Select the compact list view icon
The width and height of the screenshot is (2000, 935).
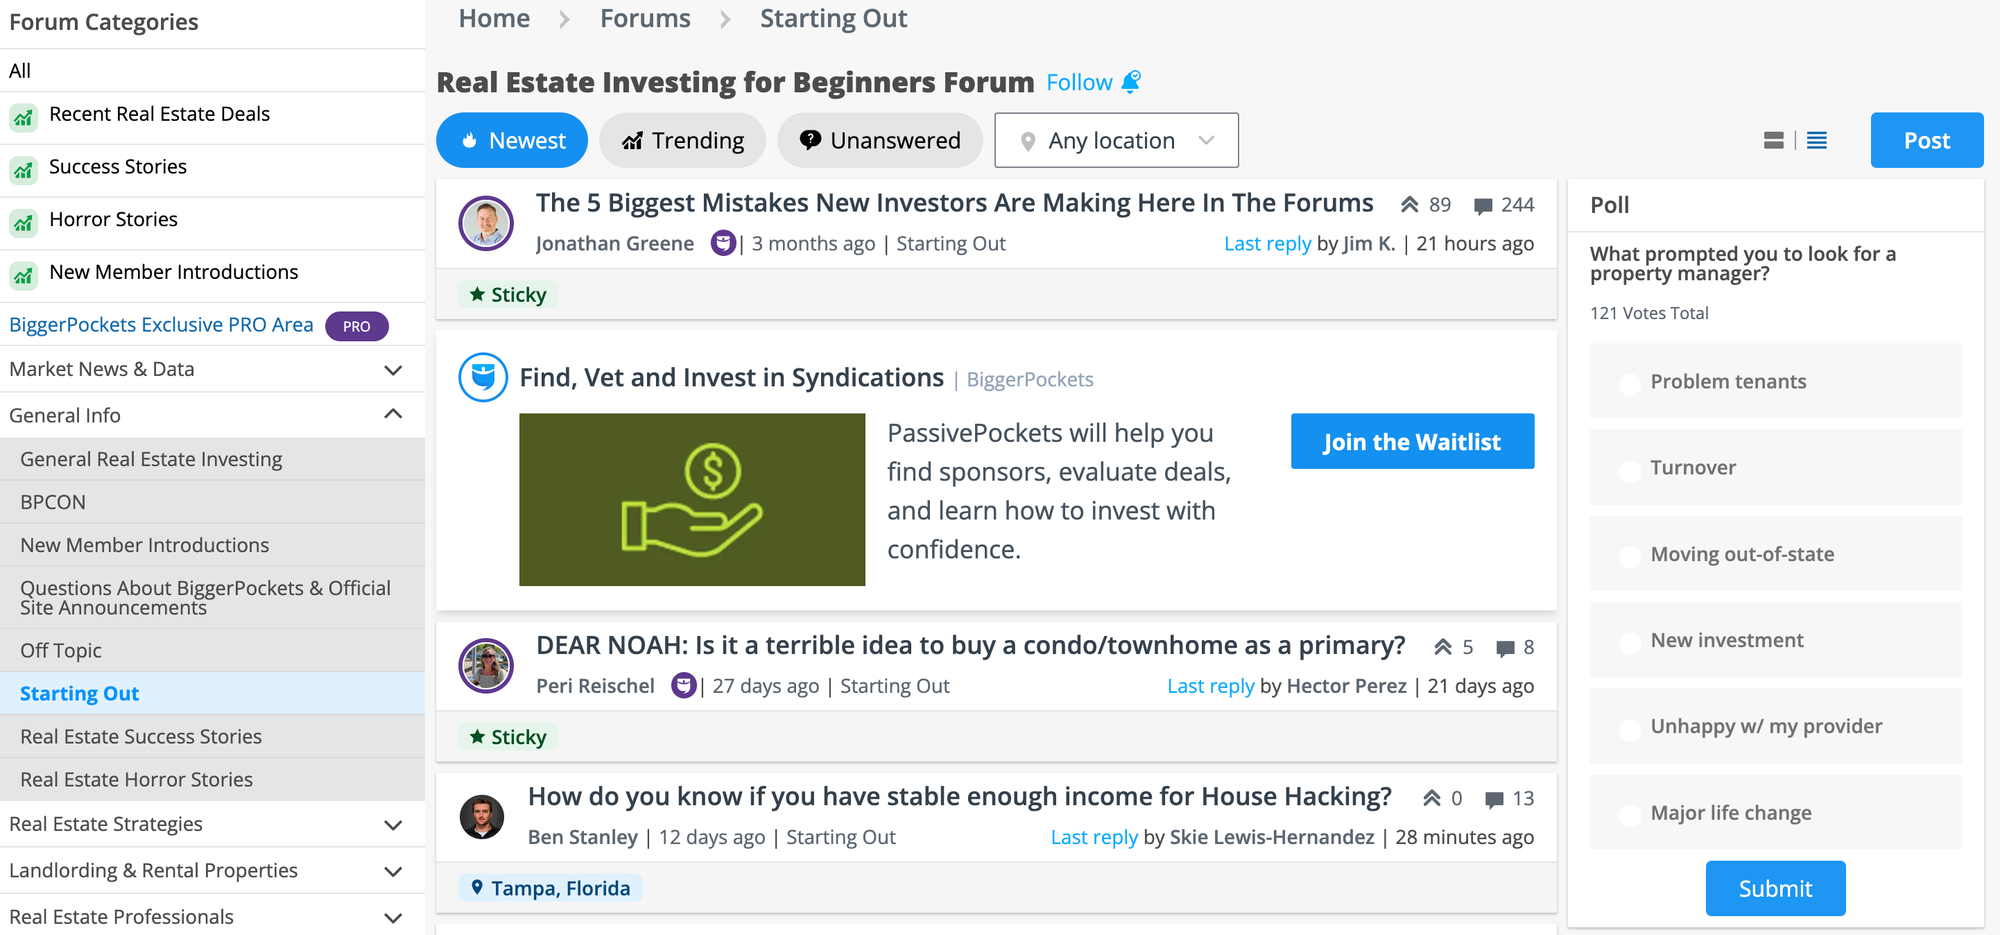coord(1817,140)
